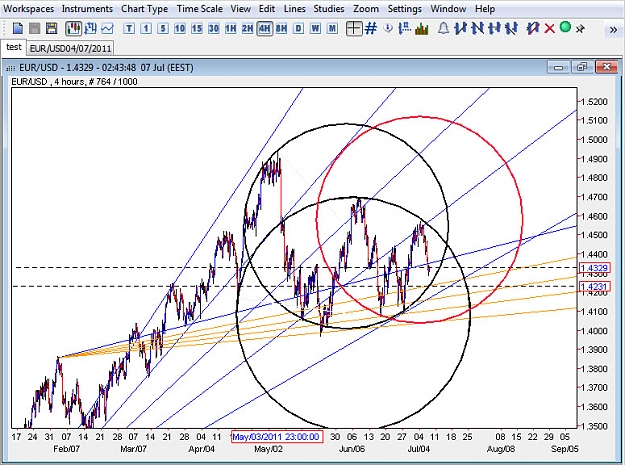
Task: Click the price scale levels icon
Action: coord(405,29)
